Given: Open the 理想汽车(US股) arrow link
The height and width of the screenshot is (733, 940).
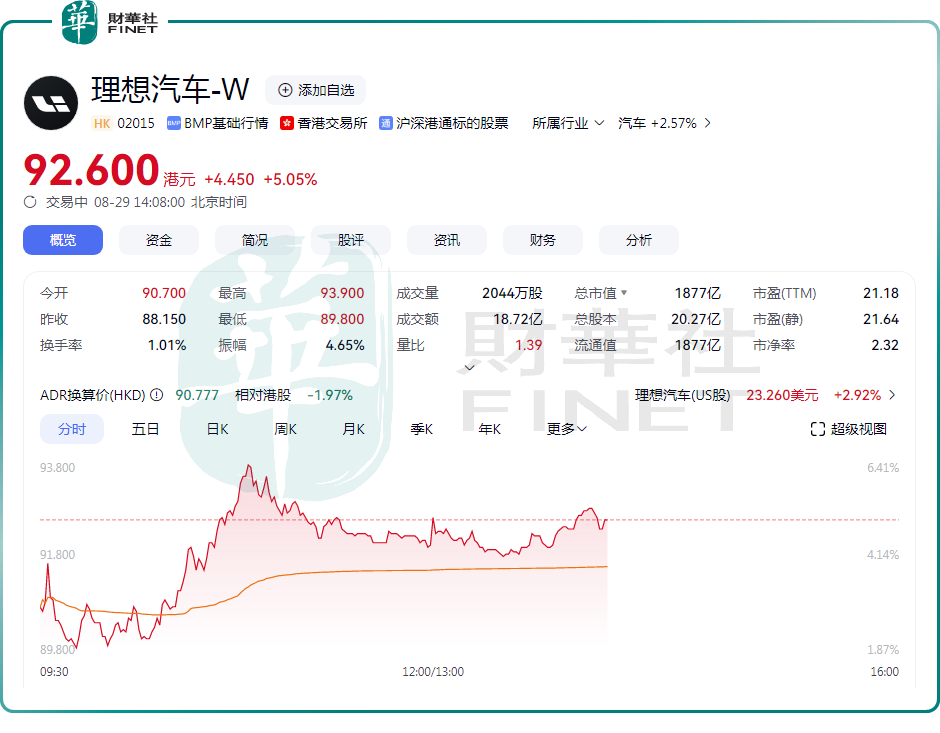Looking at the screenshot, I should [x=892, y=395].
